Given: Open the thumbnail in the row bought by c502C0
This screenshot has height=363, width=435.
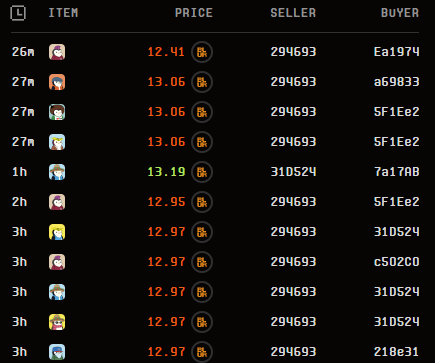Looking at the screenshot, I should pos(57,262).
